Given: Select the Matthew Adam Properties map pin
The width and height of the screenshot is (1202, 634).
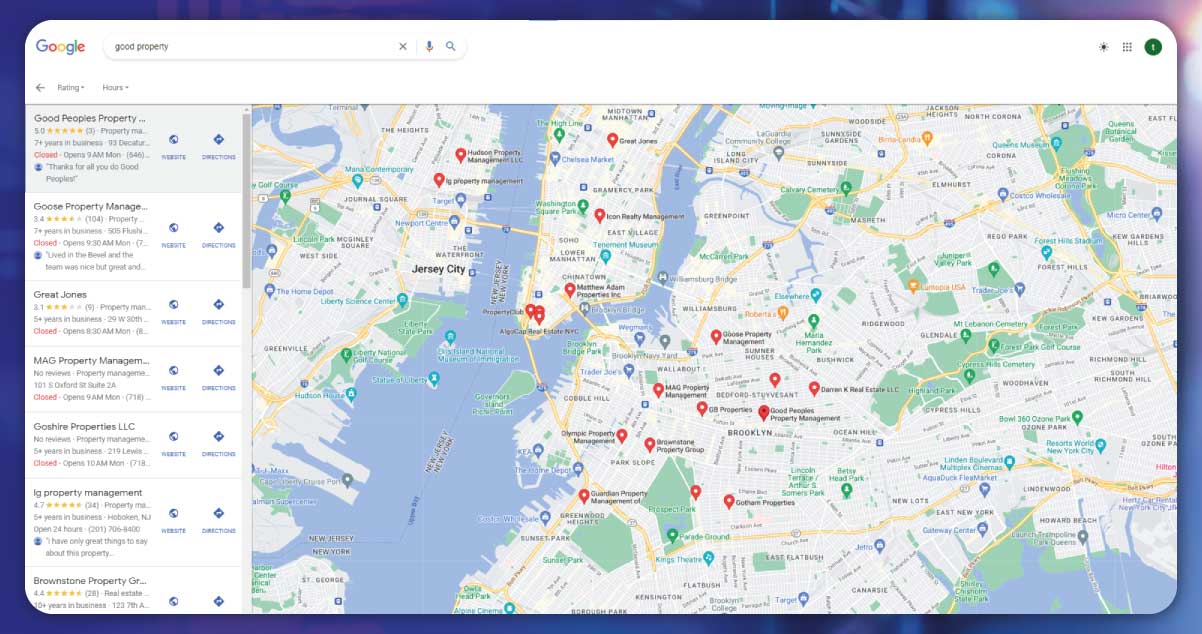Looking at the screenshot, I should (570, 290).
